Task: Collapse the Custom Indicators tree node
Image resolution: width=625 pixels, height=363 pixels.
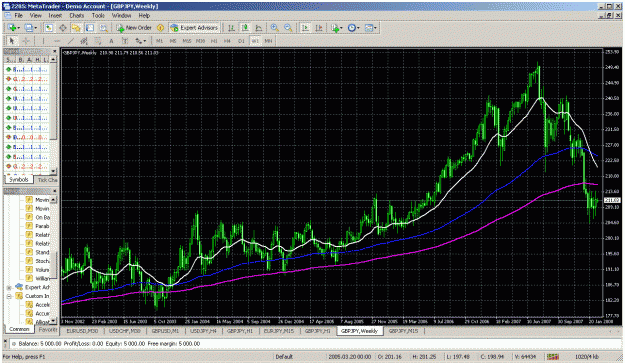Action: pos(8,296)
